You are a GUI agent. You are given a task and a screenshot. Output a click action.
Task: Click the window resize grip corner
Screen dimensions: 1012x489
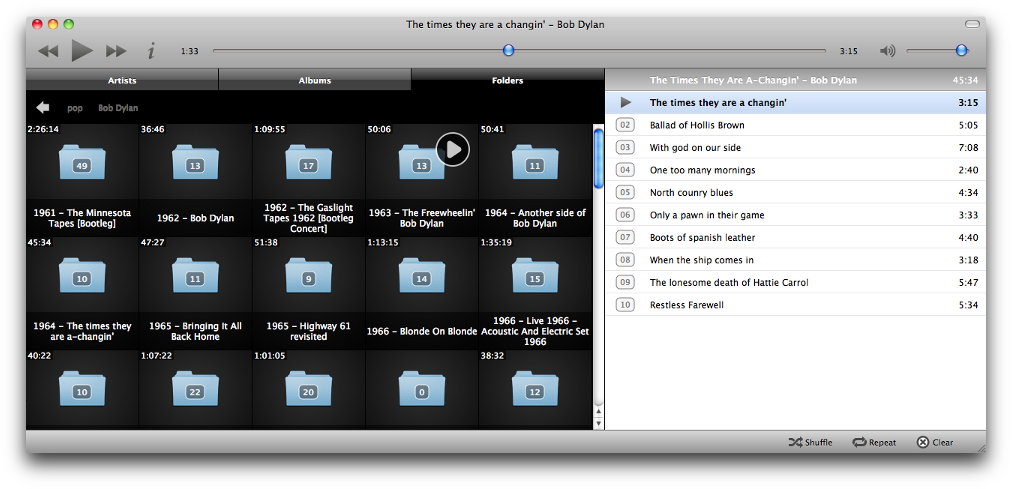coord(981,447)
